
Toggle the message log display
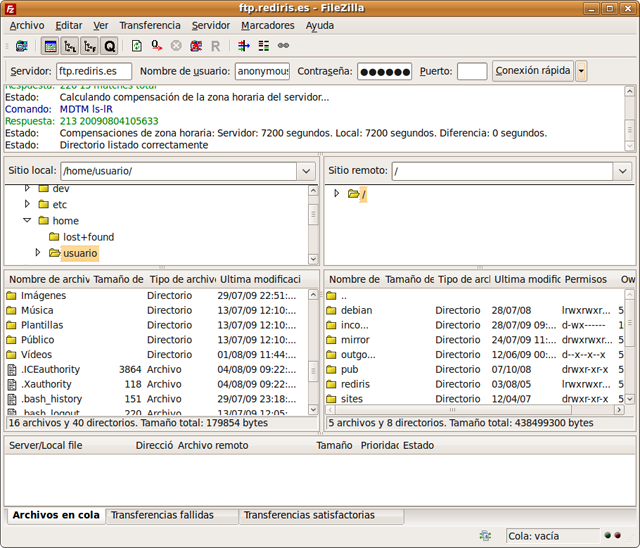(51, 46)
